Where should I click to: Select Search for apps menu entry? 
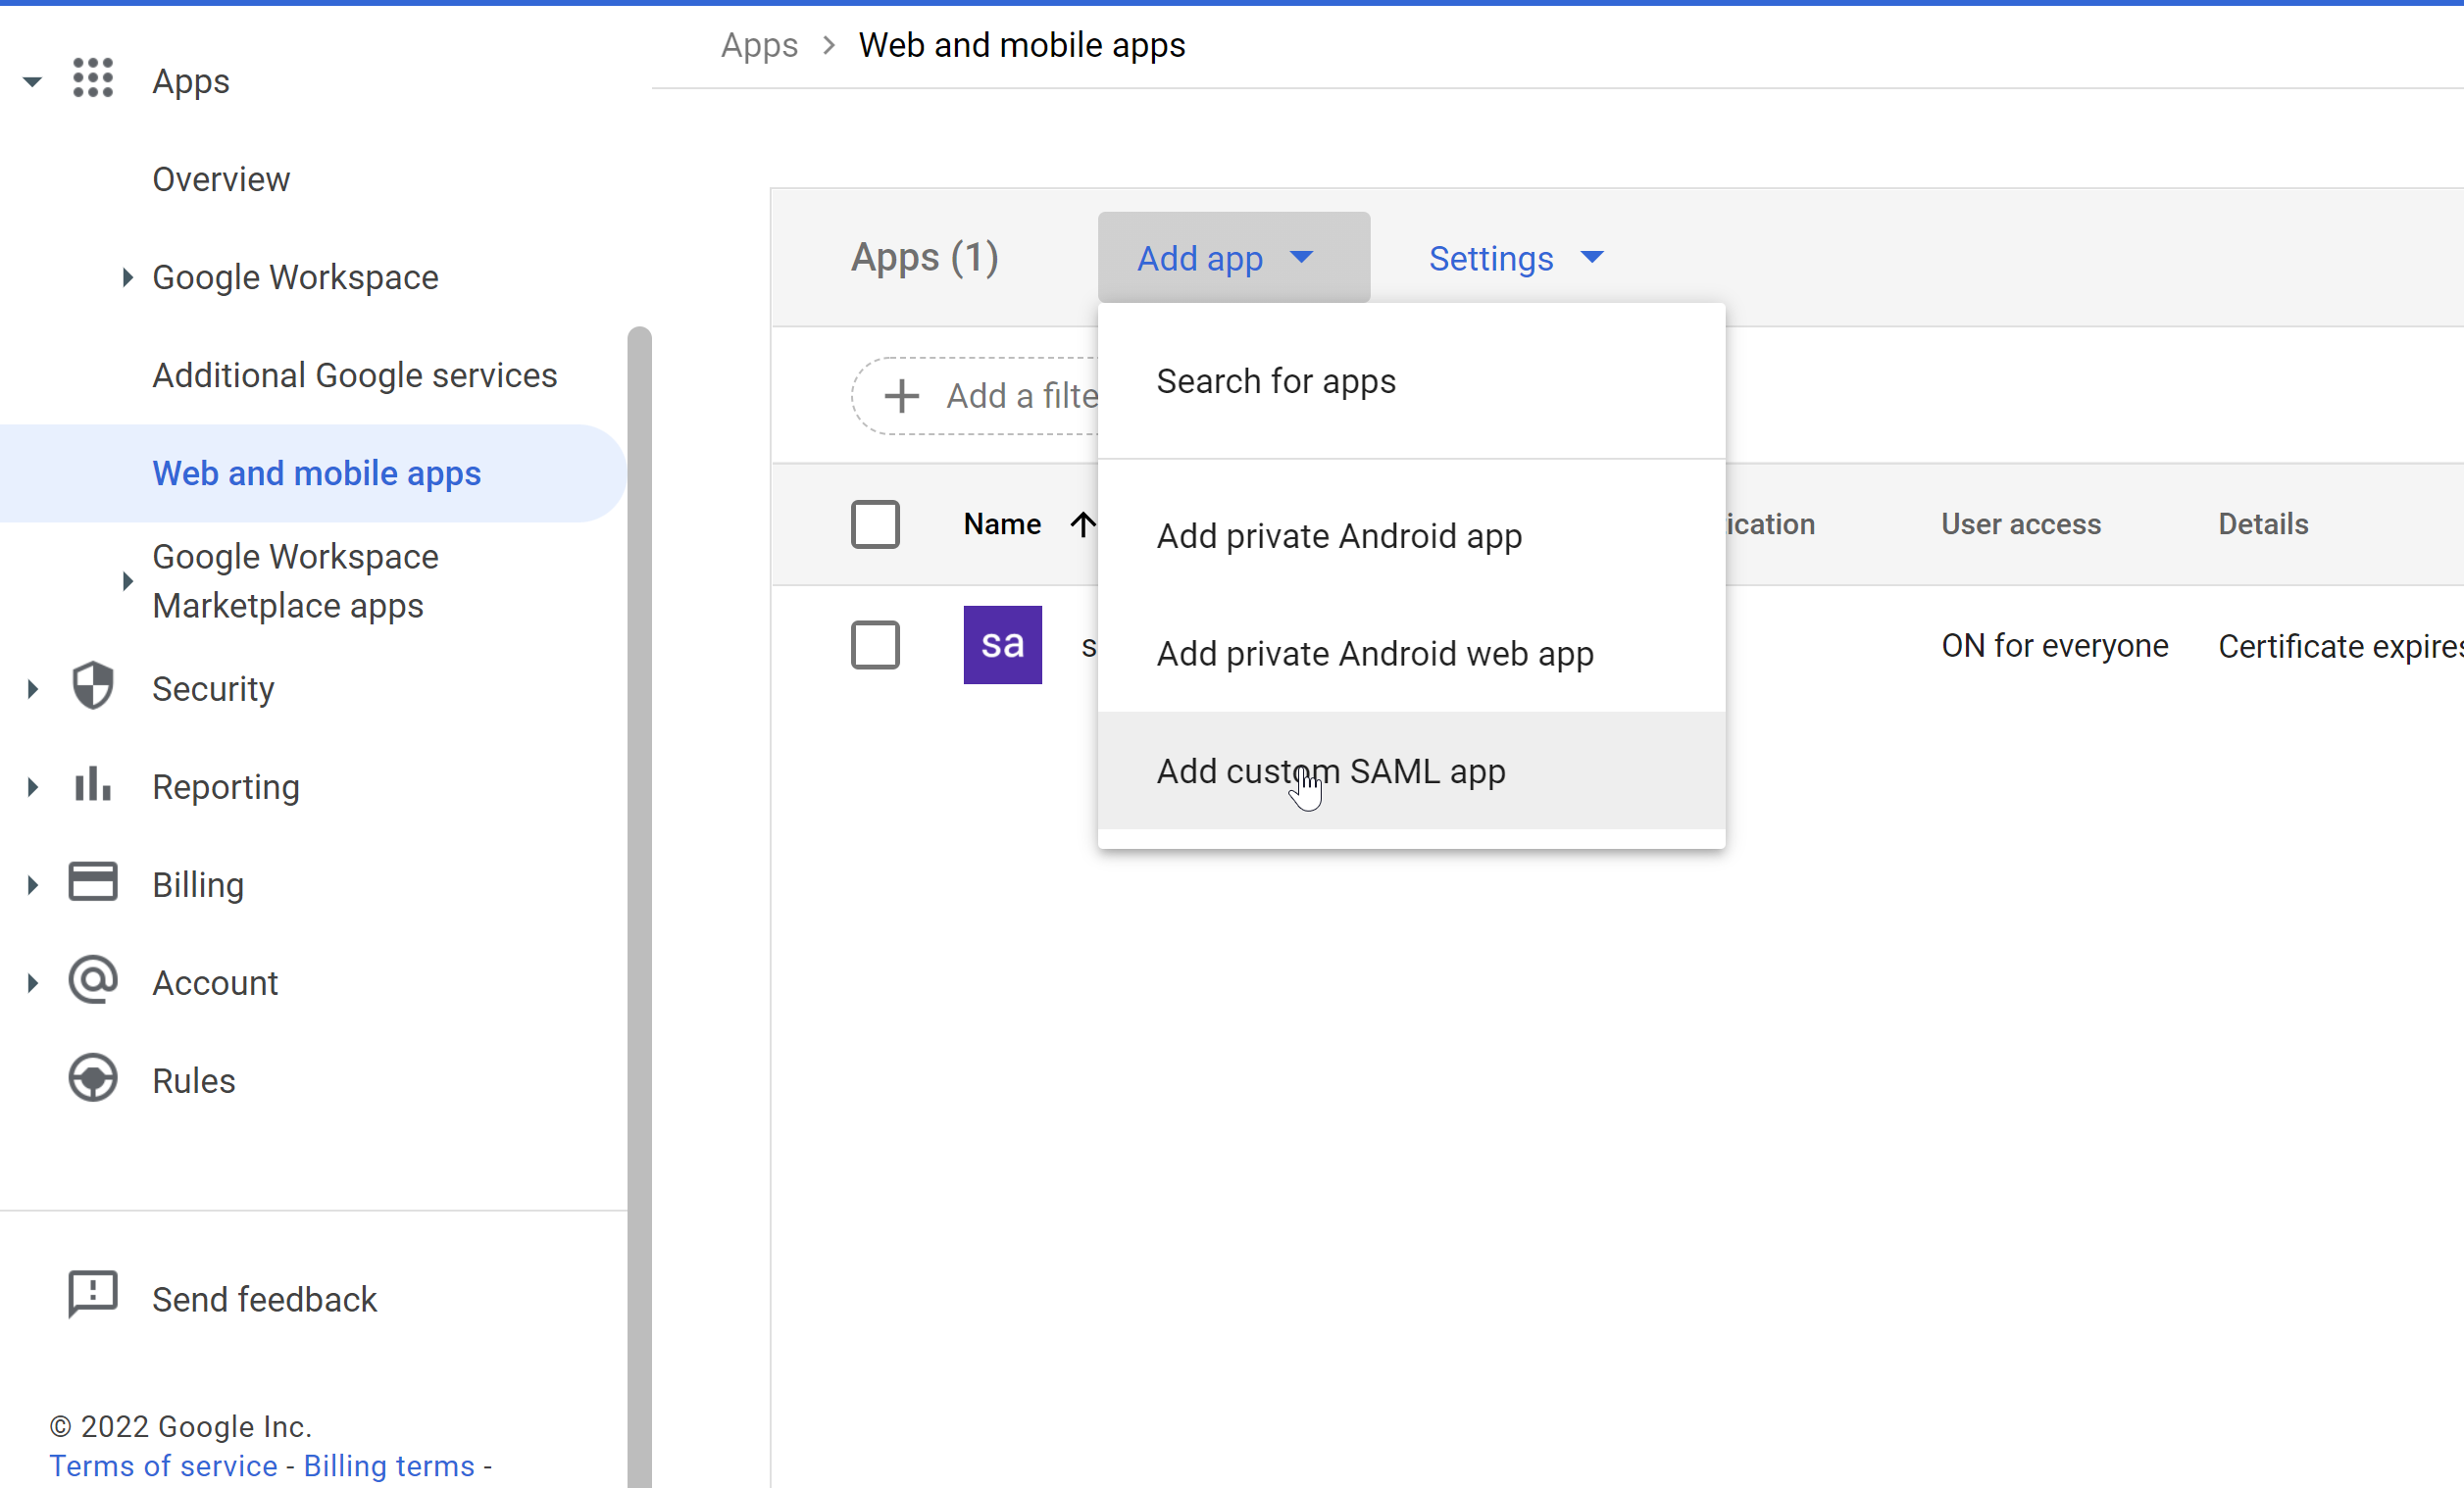[x=1275, y=381]
